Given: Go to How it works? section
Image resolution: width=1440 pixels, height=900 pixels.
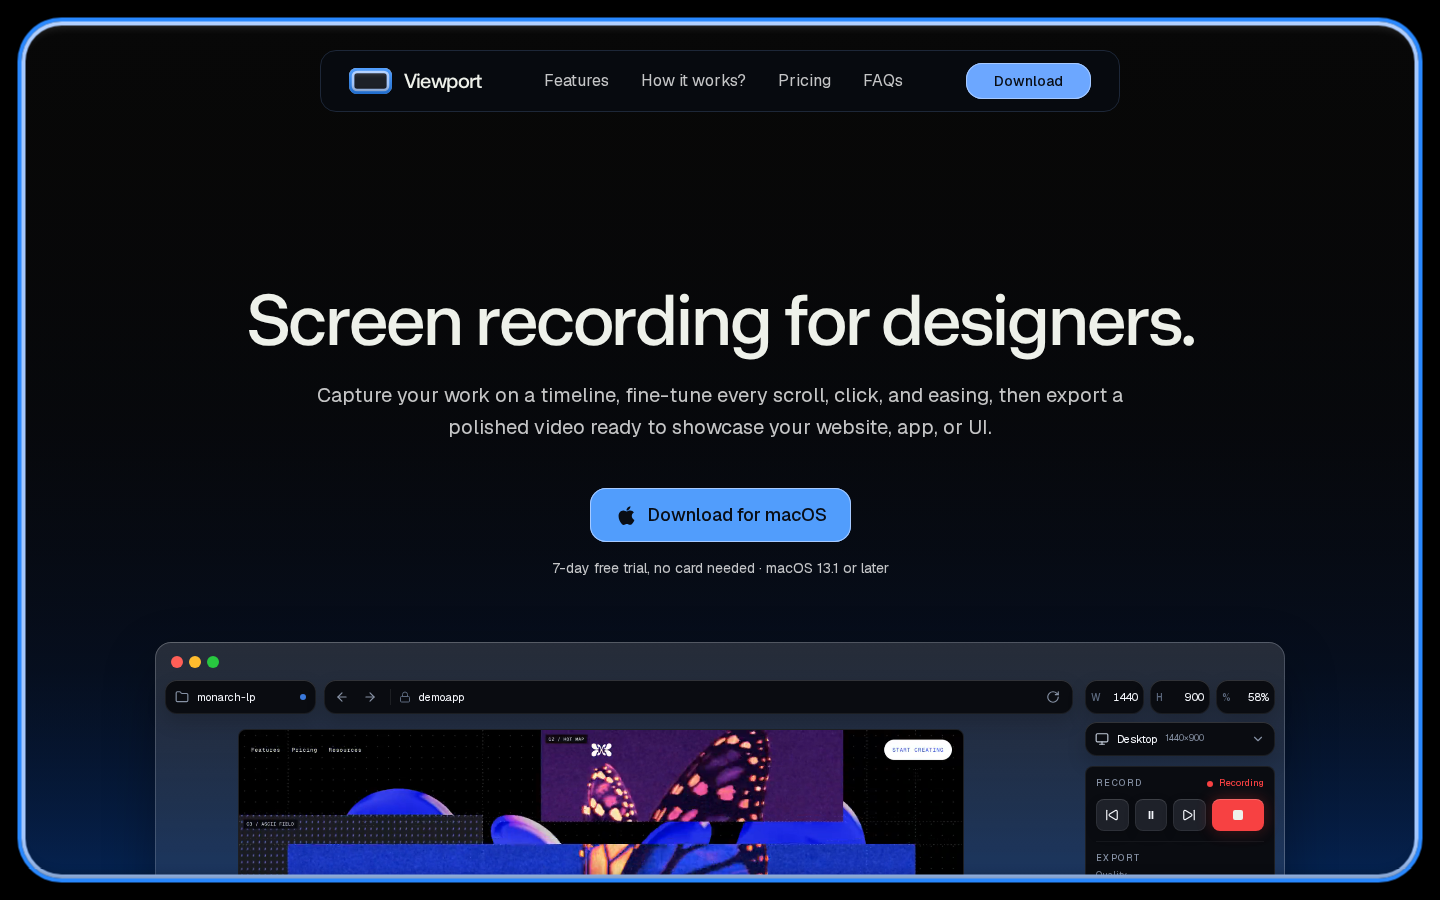Looking at the screenshot, I should click(693, 81).
